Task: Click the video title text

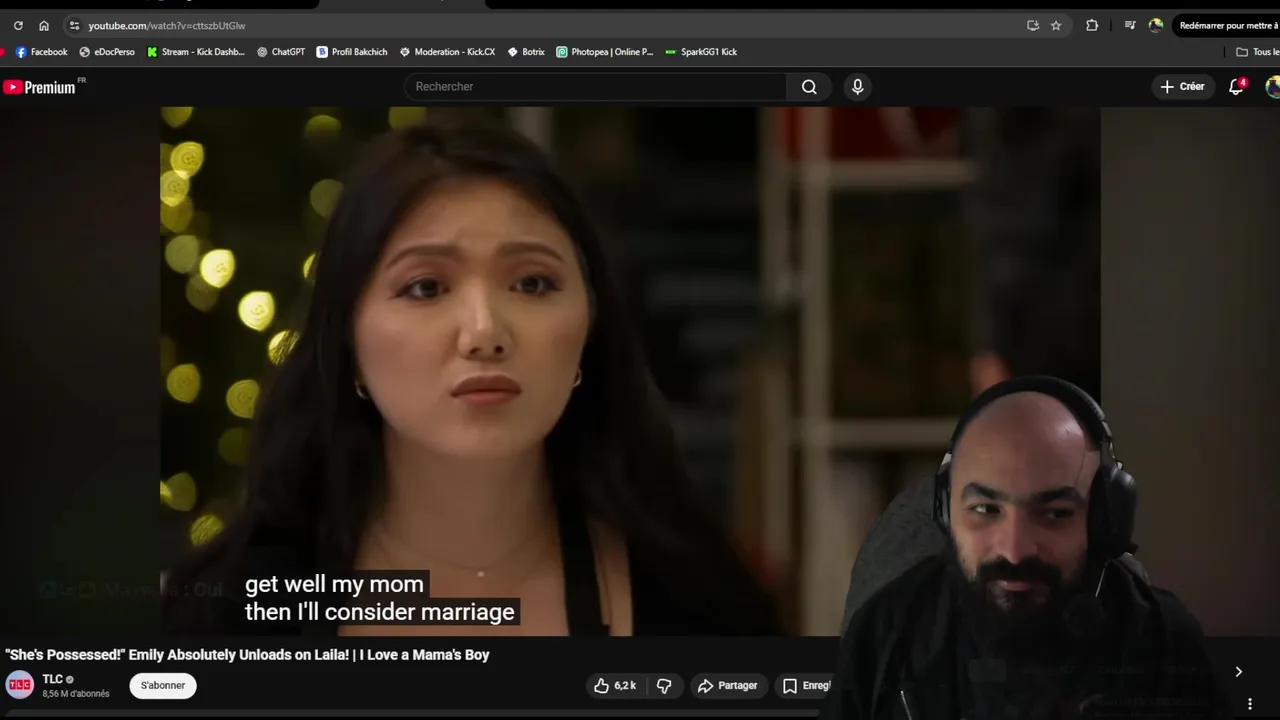Action: tap(247, 655)
